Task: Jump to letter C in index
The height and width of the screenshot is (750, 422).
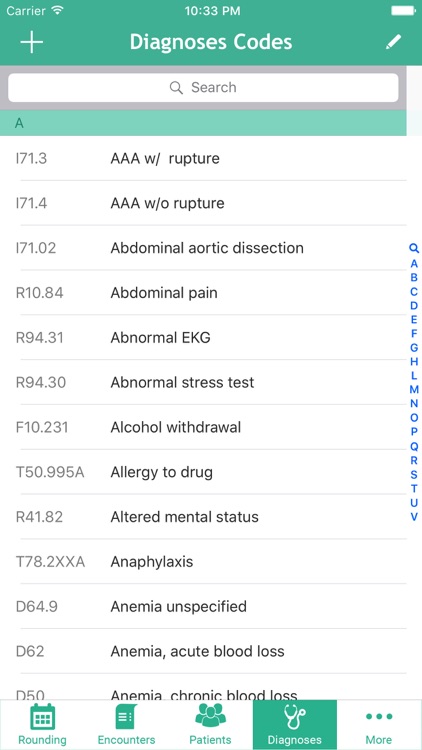Action: pos(414,291)
